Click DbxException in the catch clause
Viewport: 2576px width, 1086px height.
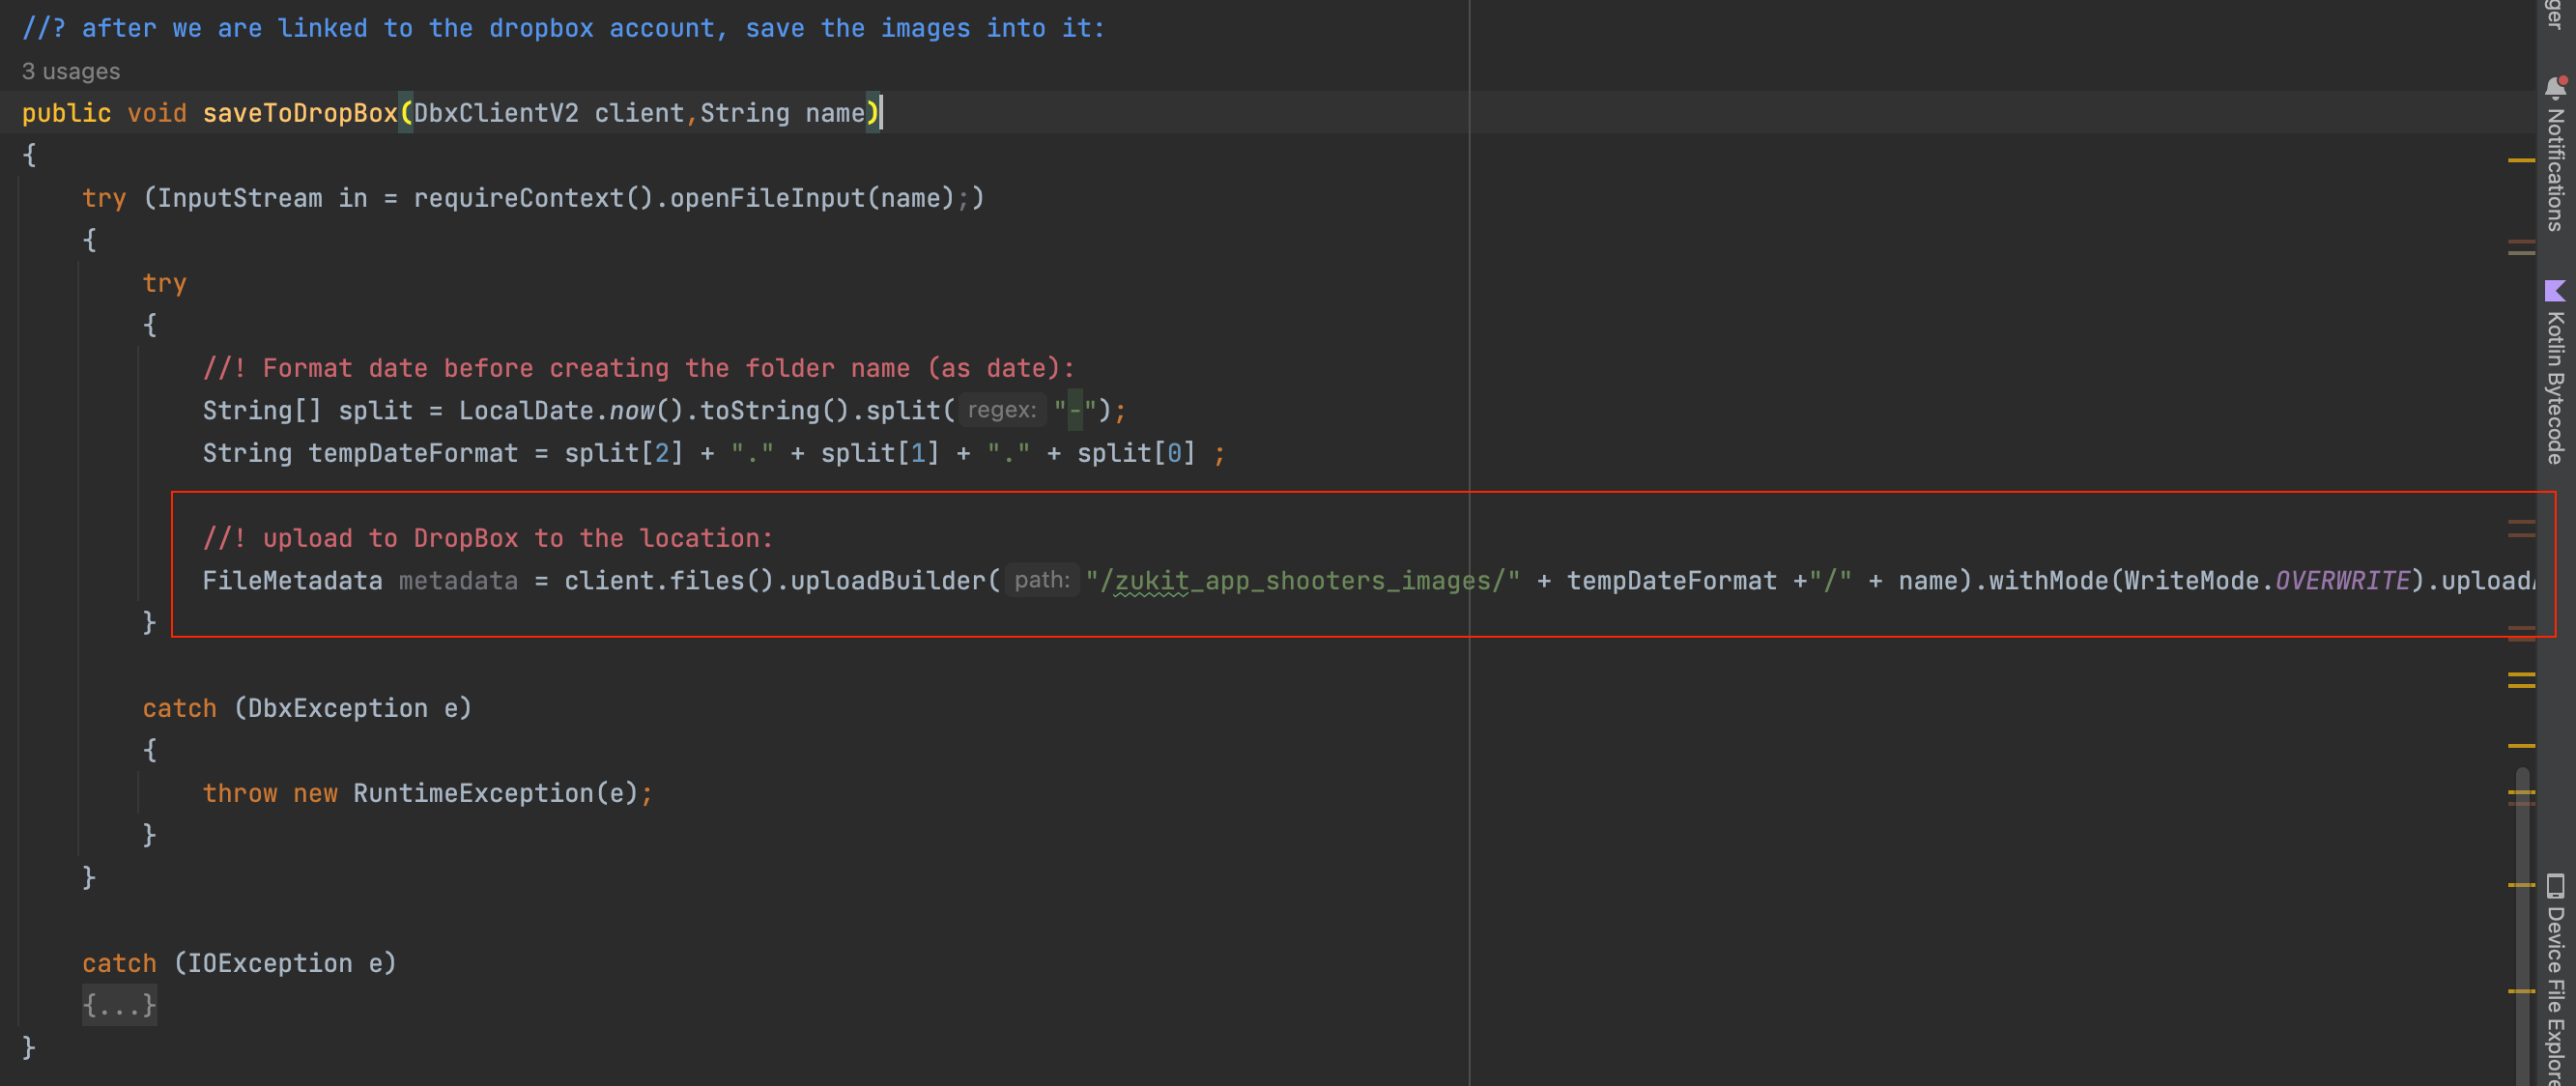click(337, 708)
